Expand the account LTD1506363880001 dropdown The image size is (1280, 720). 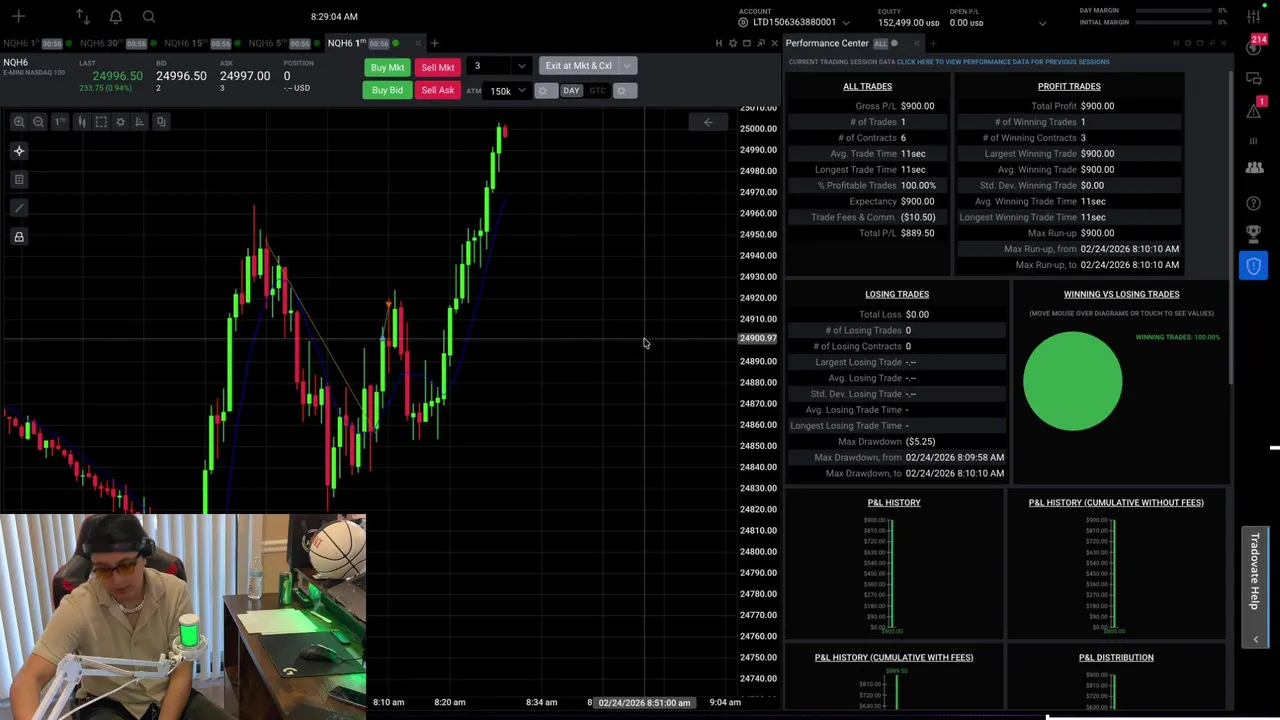(x=846, y=23)
